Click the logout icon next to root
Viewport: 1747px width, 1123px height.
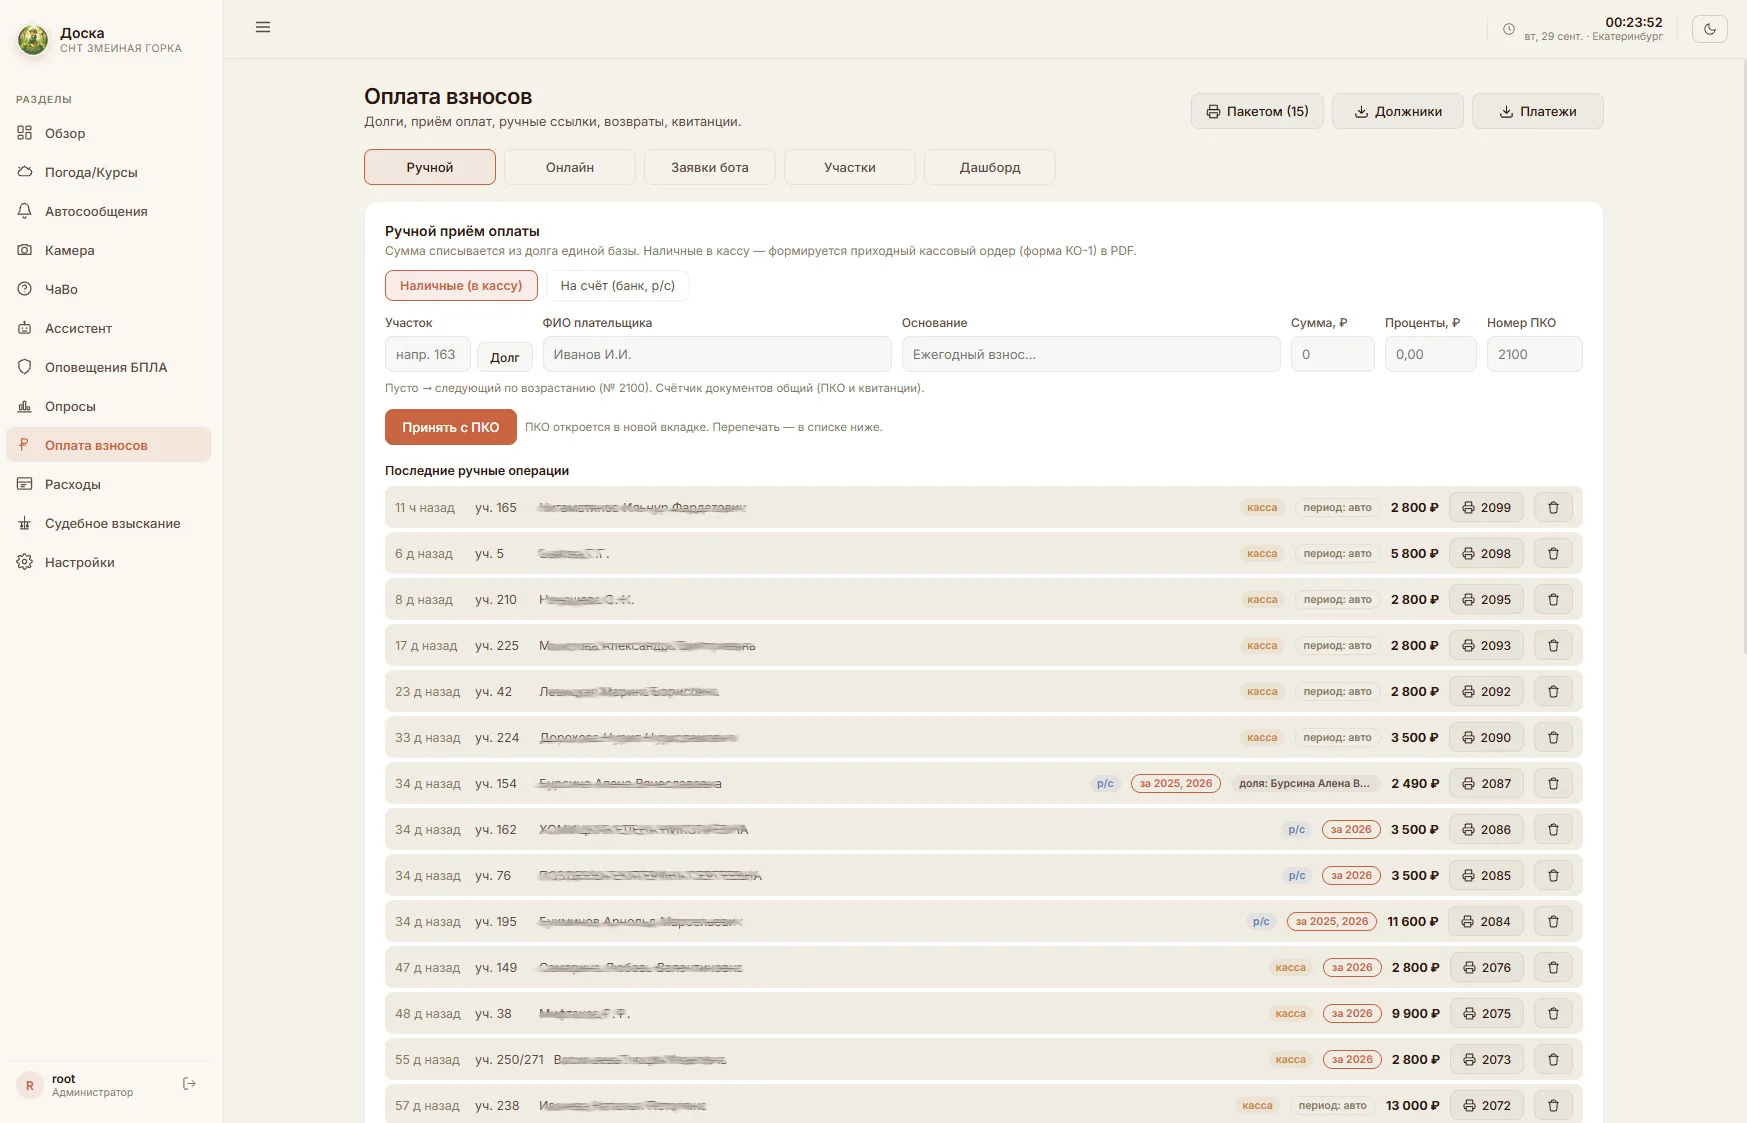[189, 1084]
